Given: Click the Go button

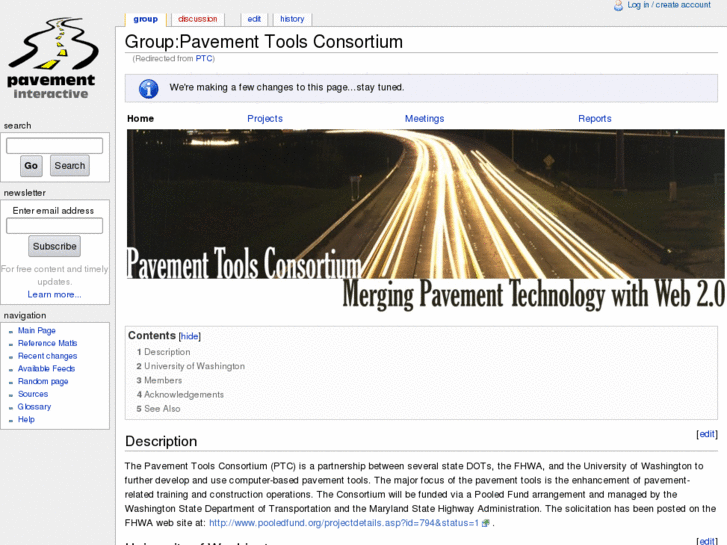Looking at the screenshot, I should (31, 166).
